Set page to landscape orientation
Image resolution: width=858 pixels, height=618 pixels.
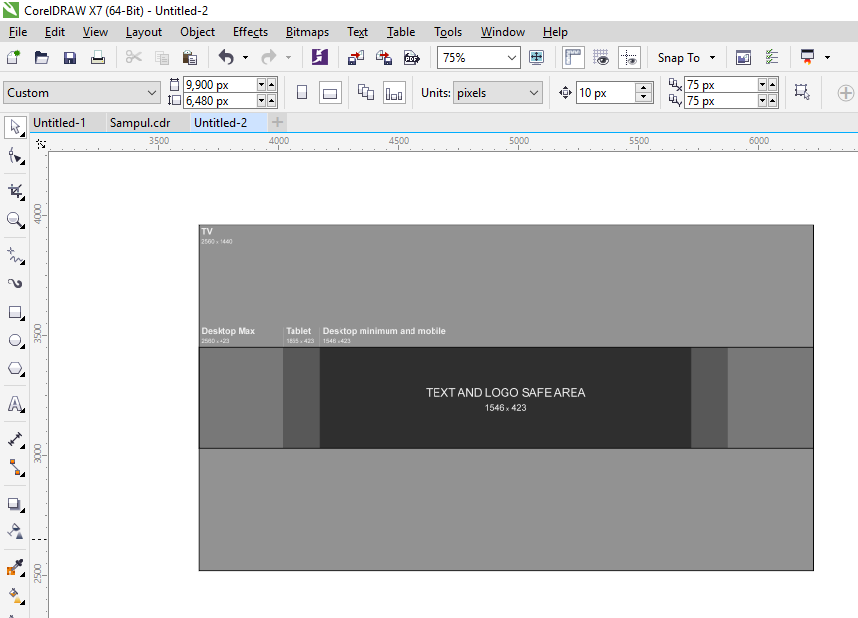tap(330, 93)
